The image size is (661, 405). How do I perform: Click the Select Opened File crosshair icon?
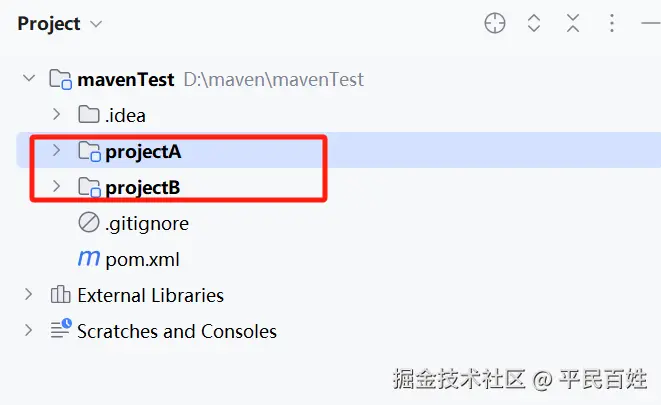coord(495,23)
